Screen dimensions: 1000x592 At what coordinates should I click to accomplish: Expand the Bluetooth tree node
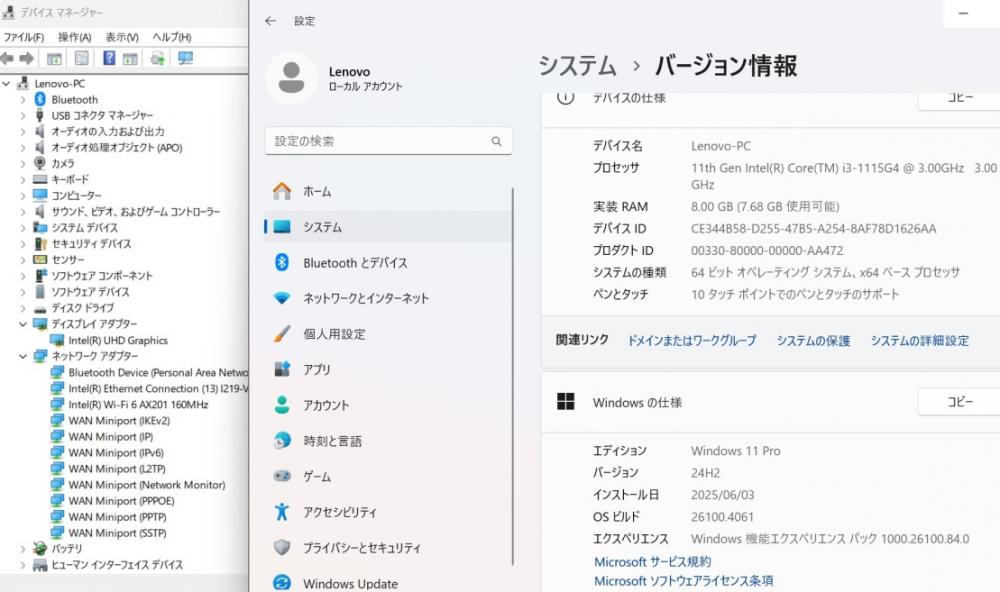click(23, 100)
